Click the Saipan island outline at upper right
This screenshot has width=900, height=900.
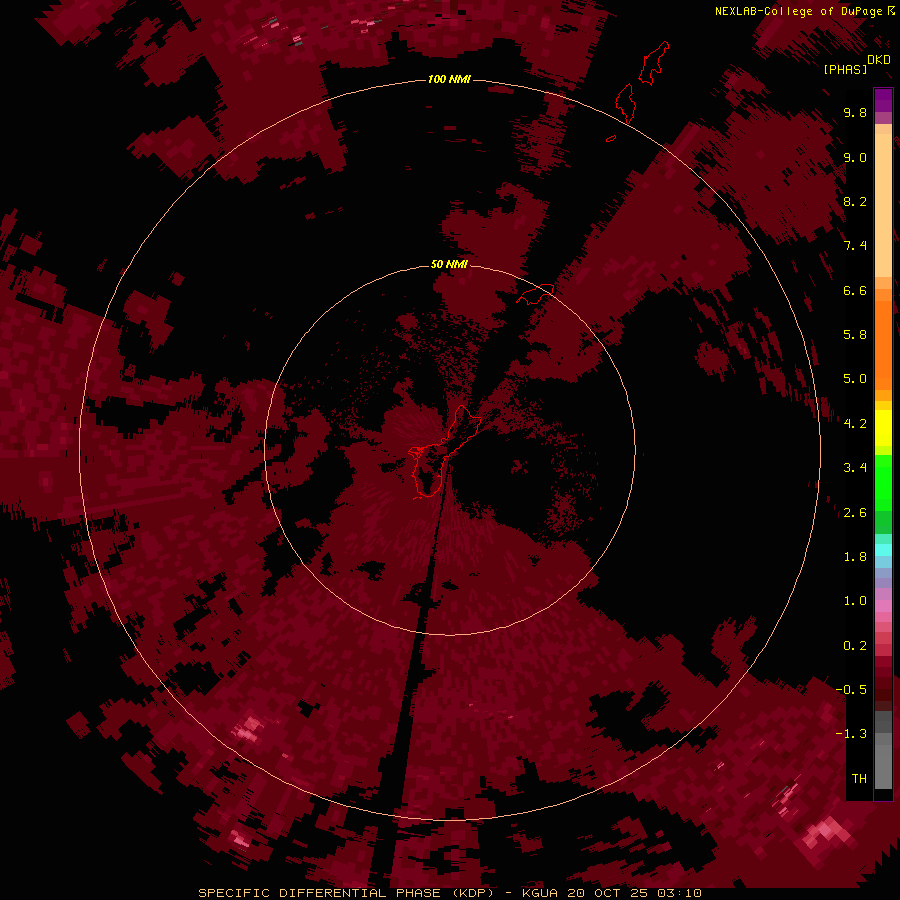[654, 63]
